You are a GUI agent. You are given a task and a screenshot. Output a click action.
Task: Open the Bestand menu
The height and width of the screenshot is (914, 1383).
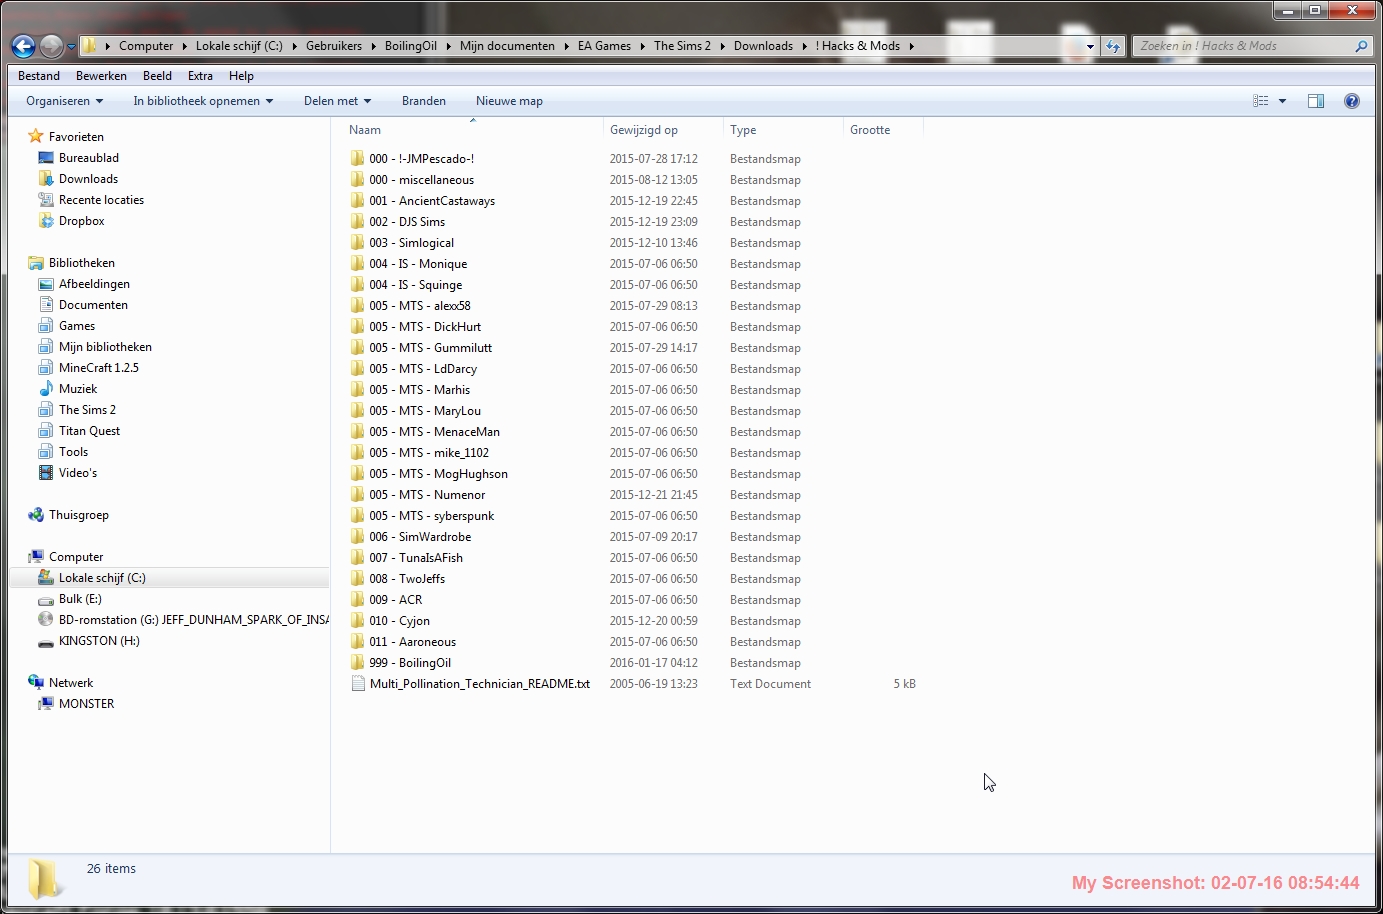tap(39, 76)
